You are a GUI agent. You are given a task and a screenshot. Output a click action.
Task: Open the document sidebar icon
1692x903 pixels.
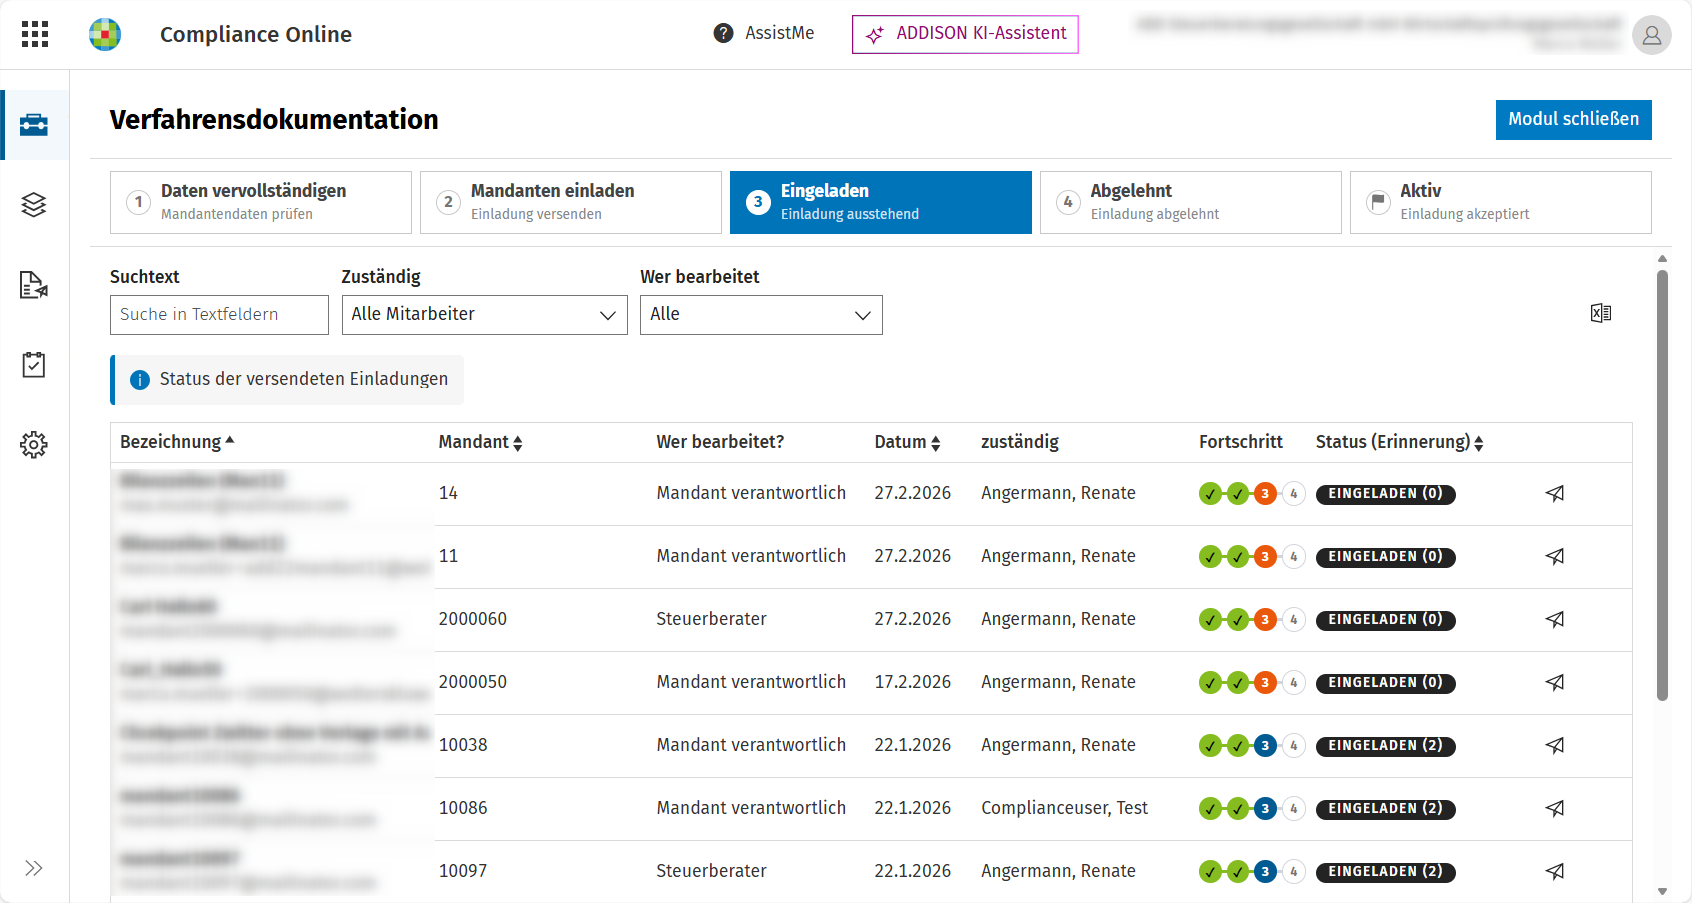point(34,285)
